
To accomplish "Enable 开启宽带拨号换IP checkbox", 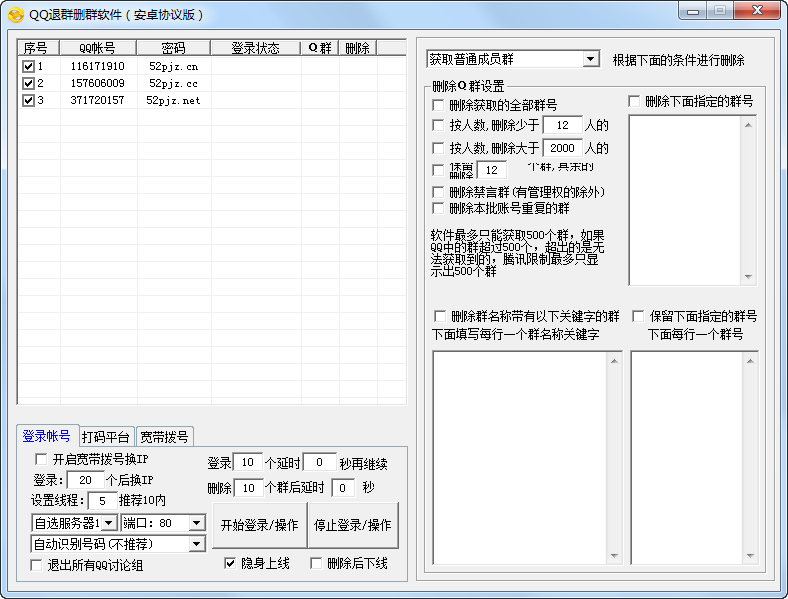I will coord(41,459).
